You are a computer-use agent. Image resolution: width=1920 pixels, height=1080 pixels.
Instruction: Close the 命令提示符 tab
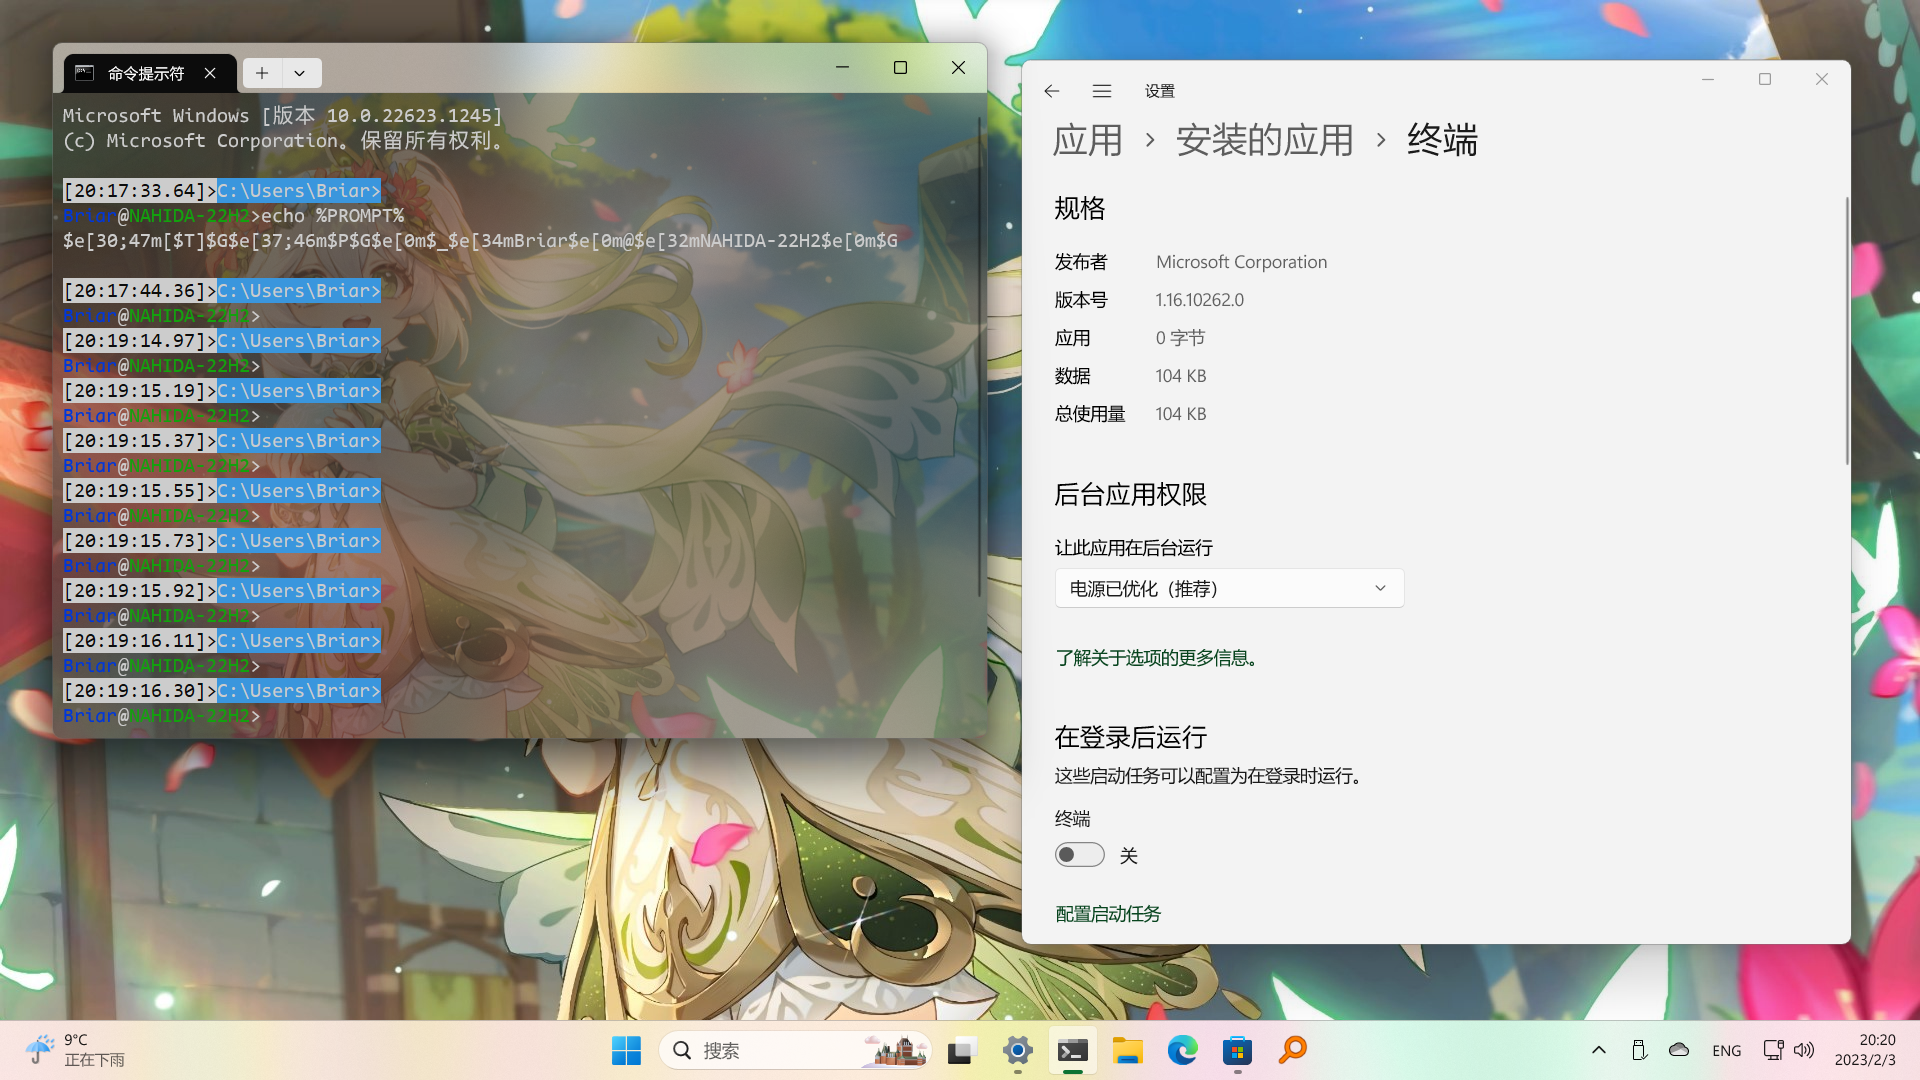pyautogui.click(x=210, y=73)
